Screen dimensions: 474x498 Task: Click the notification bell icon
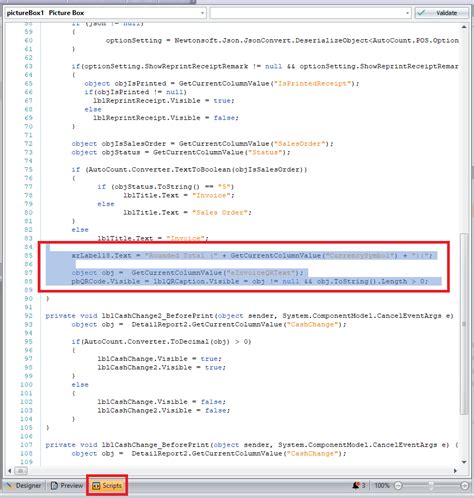[356, 485]
